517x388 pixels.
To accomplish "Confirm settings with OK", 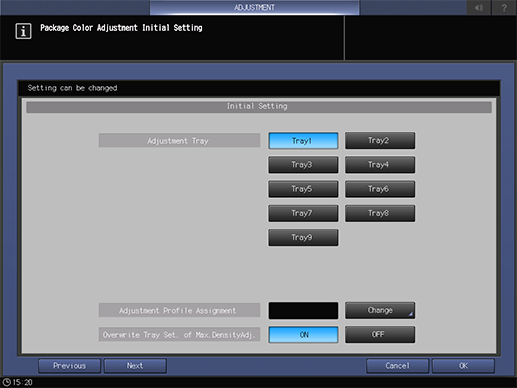I will pos(463,366).
